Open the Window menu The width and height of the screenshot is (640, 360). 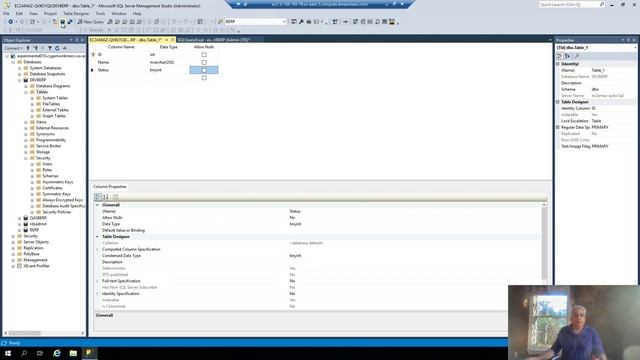119,13
